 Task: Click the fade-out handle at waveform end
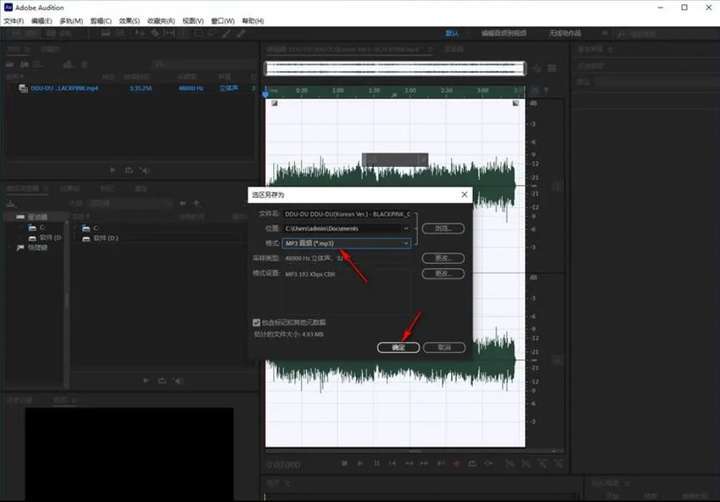click(516, 103)
